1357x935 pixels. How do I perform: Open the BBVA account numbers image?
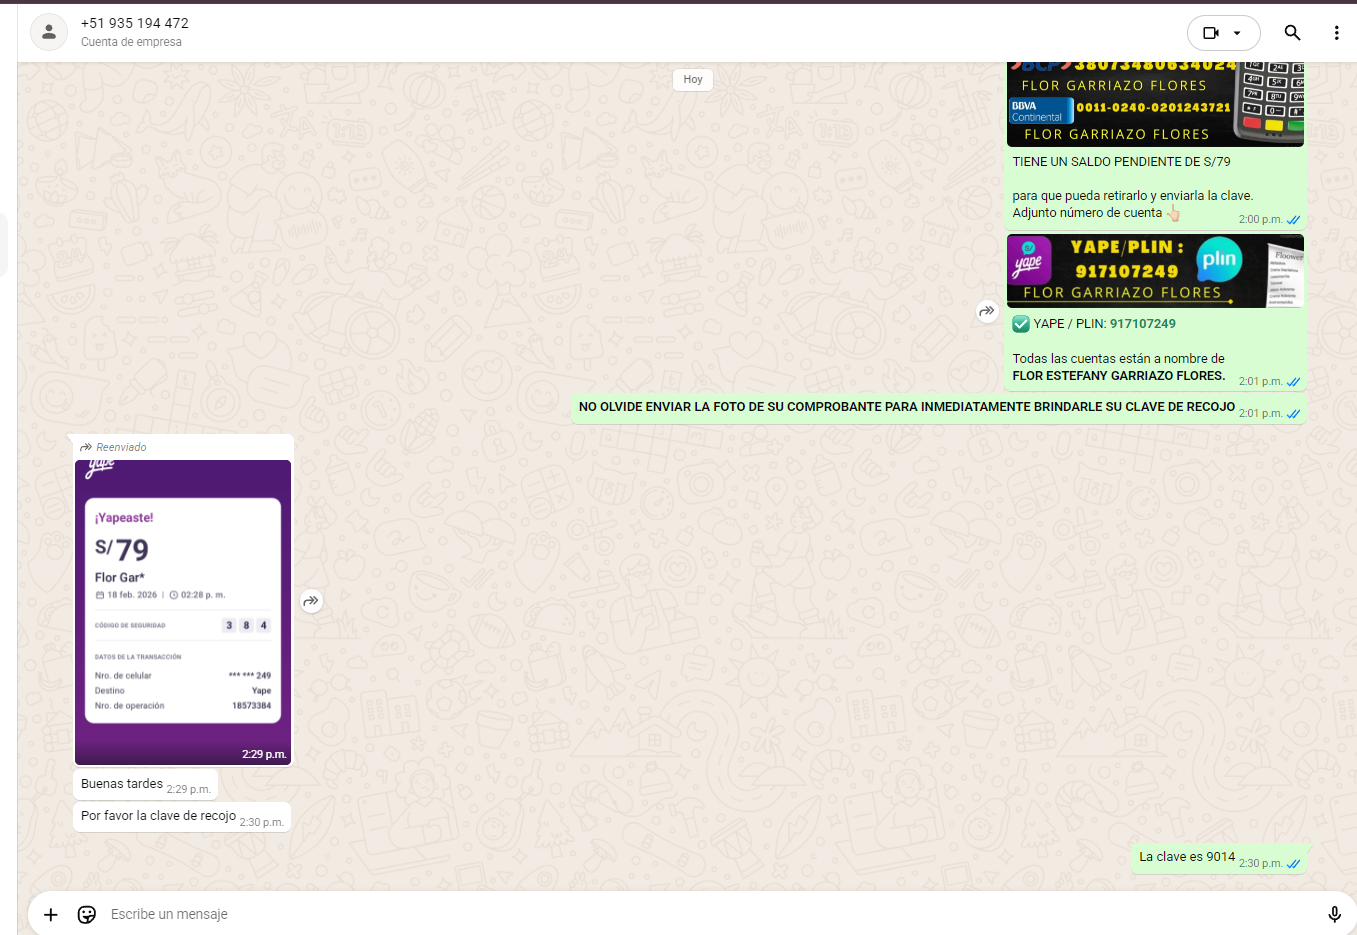(x=1155, y=105)
